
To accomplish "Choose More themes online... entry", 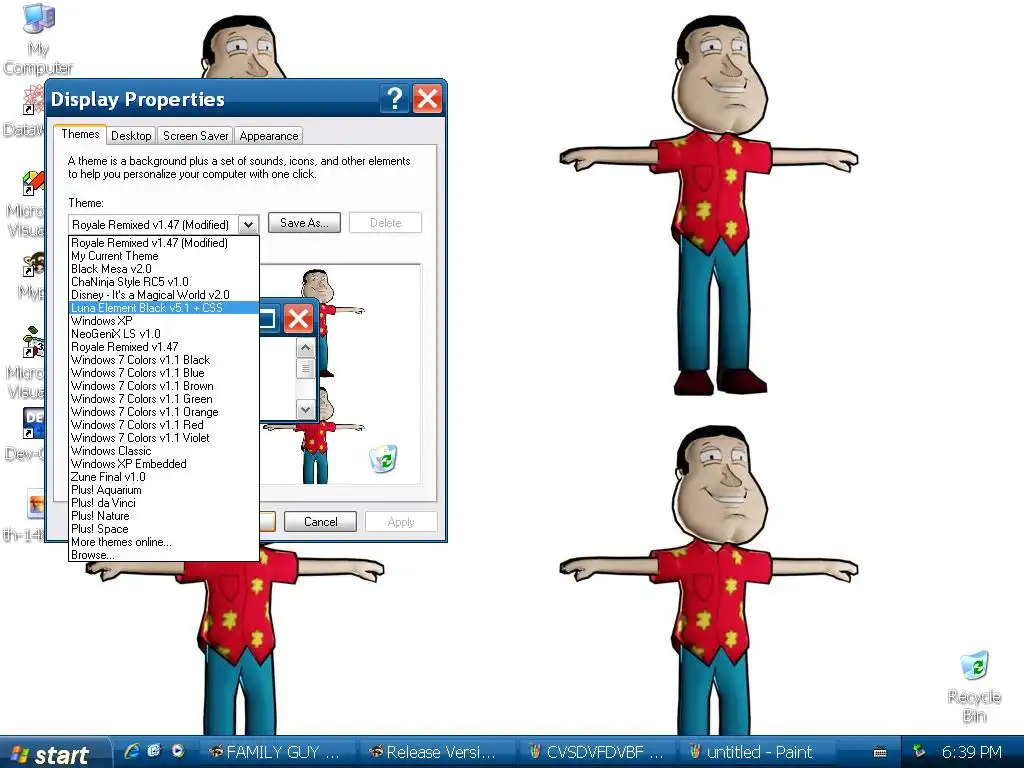I will click(x=164, y=542).
